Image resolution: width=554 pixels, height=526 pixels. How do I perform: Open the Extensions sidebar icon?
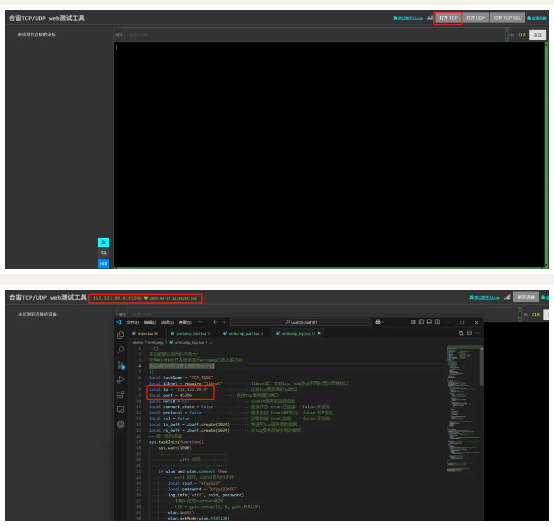pyautogui.click(x=120, y=395)
